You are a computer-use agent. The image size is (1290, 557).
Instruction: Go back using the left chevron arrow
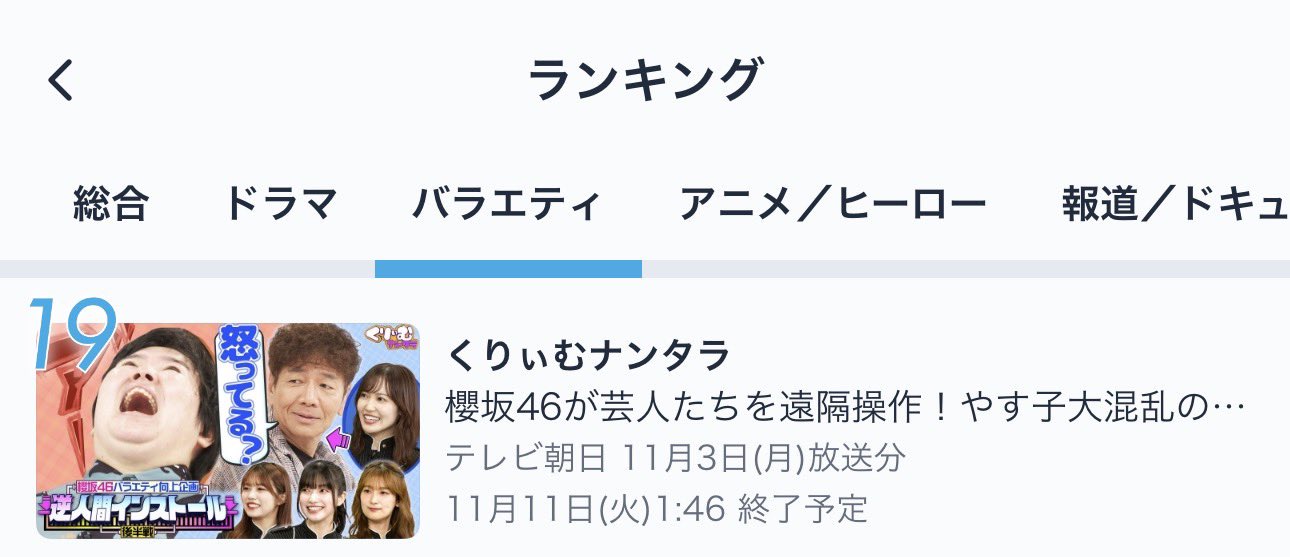point(61,80)
